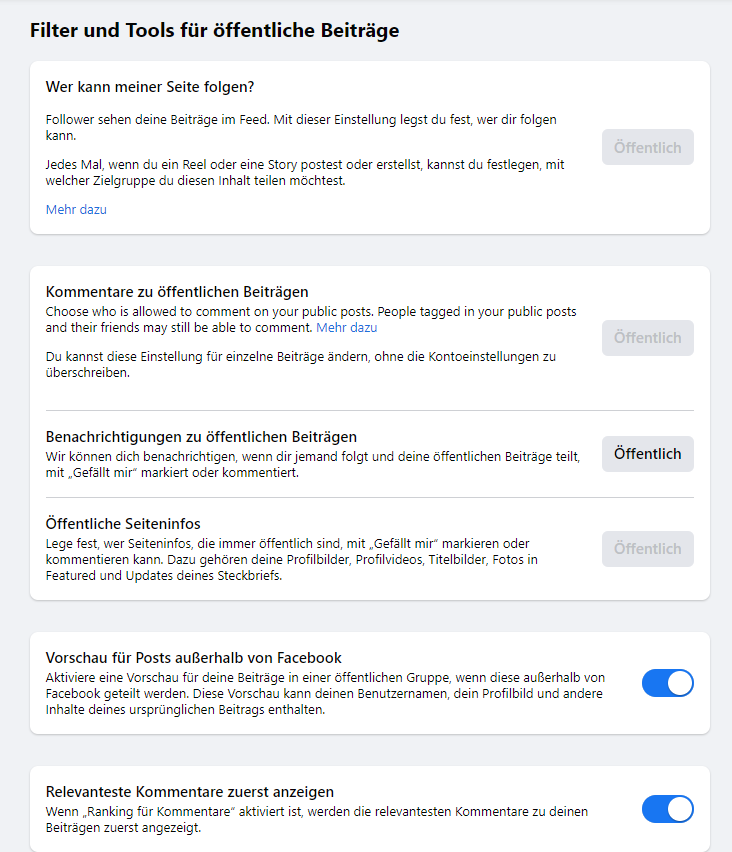This screenshot has width=732, height=852.
Task: Click the Öffentliche Seiteninfos heading
Action: 124,523
